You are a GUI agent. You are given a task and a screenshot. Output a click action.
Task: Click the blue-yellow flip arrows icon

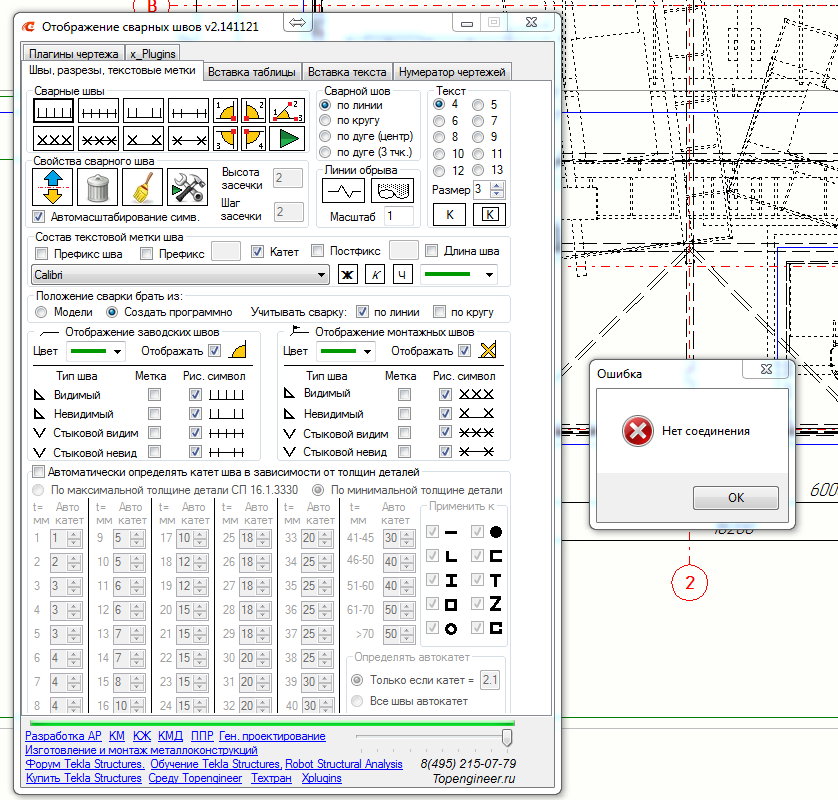(53, 187)
